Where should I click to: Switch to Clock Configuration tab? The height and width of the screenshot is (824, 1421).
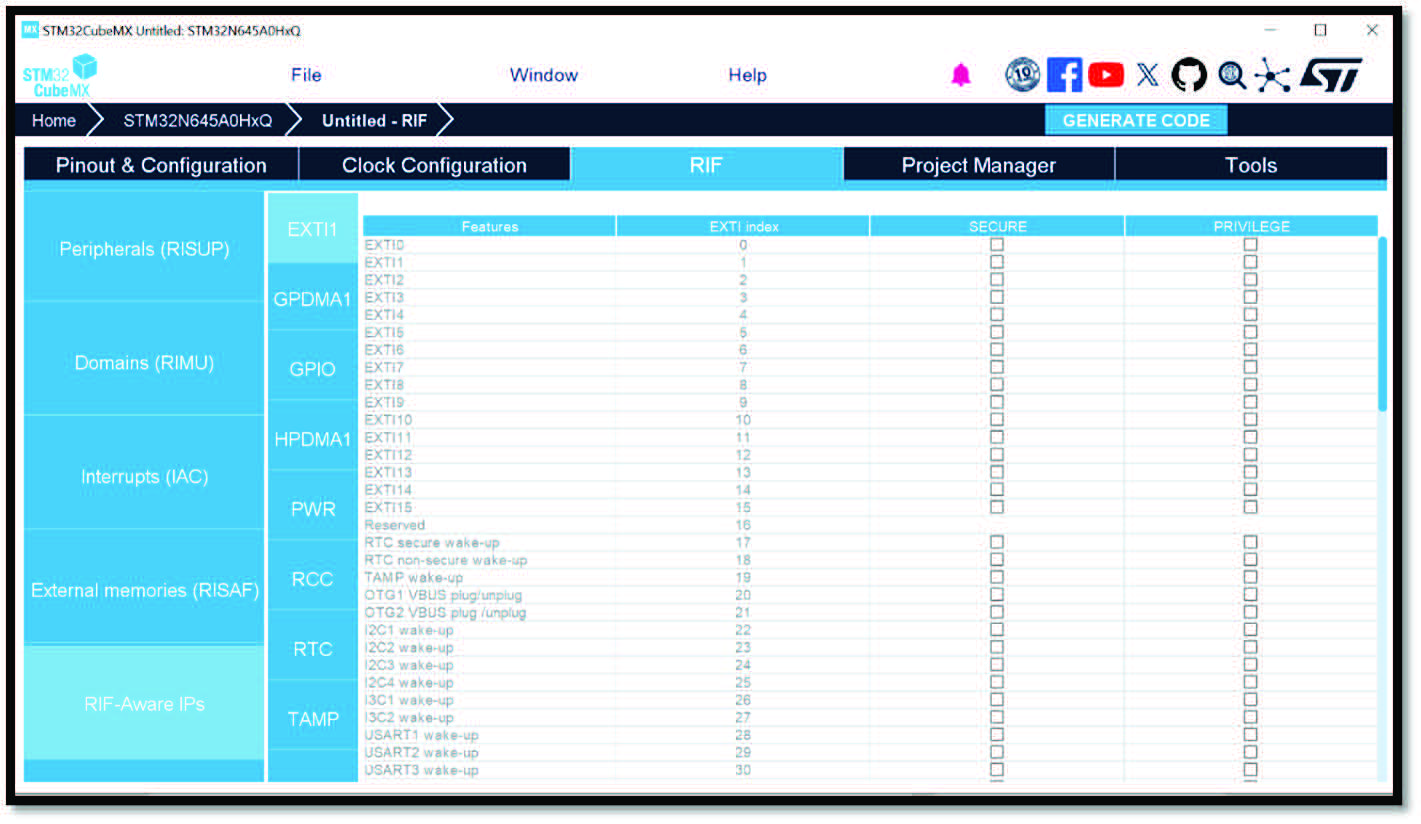click(x=434, y=166)
